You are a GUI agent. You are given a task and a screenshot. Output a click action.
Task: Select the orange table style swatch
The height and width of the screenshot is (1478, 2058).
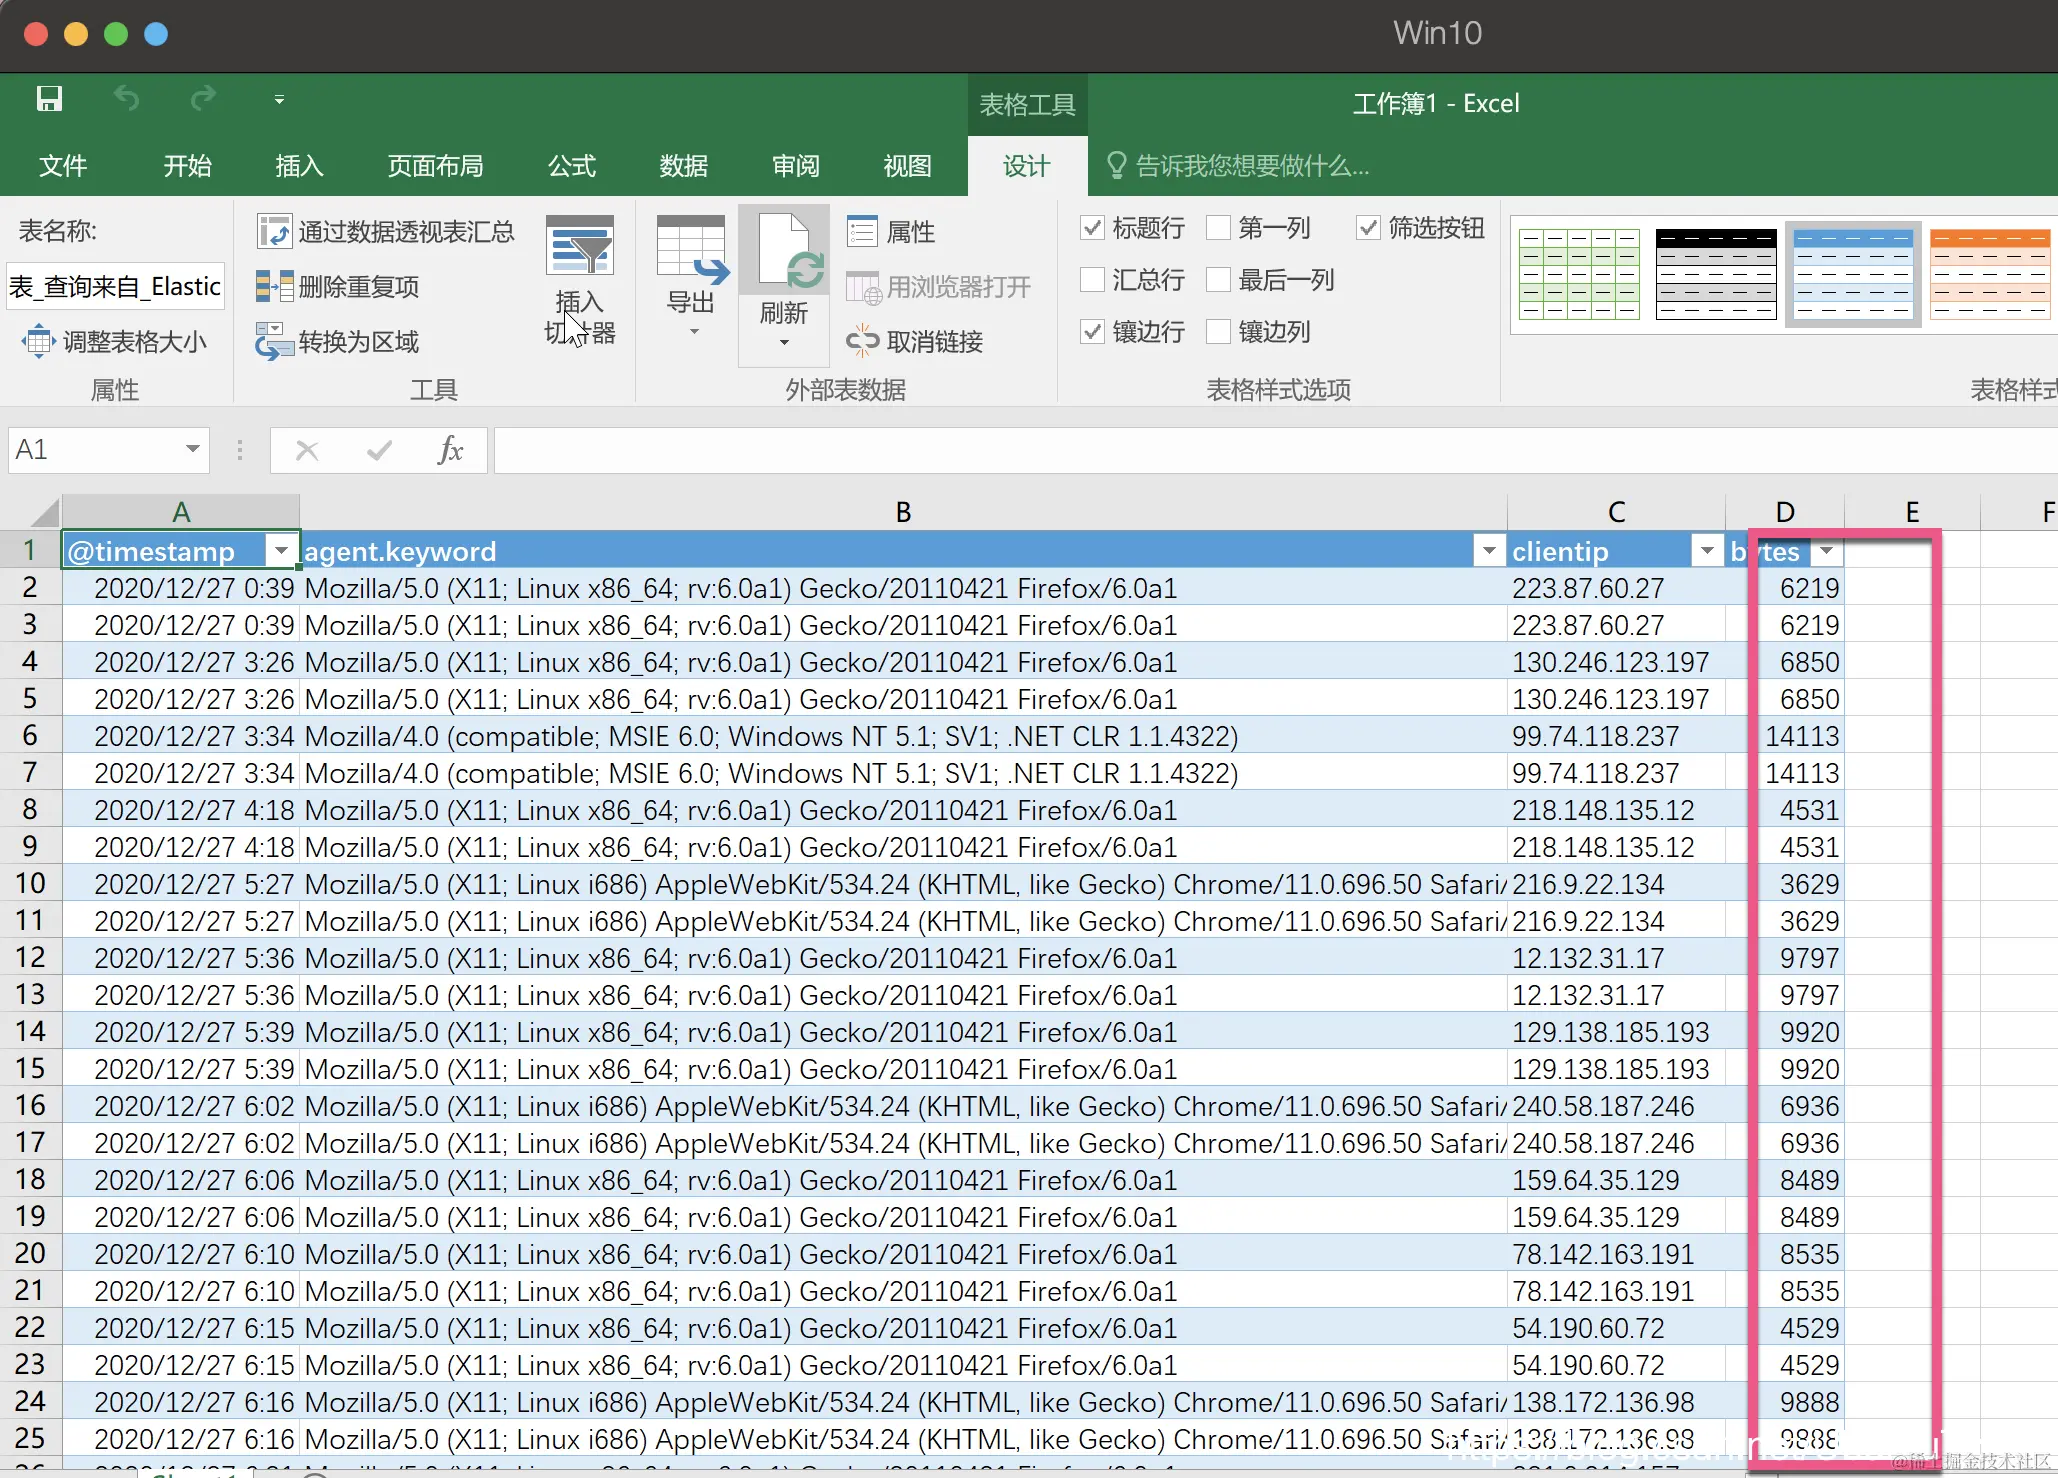1989,274
